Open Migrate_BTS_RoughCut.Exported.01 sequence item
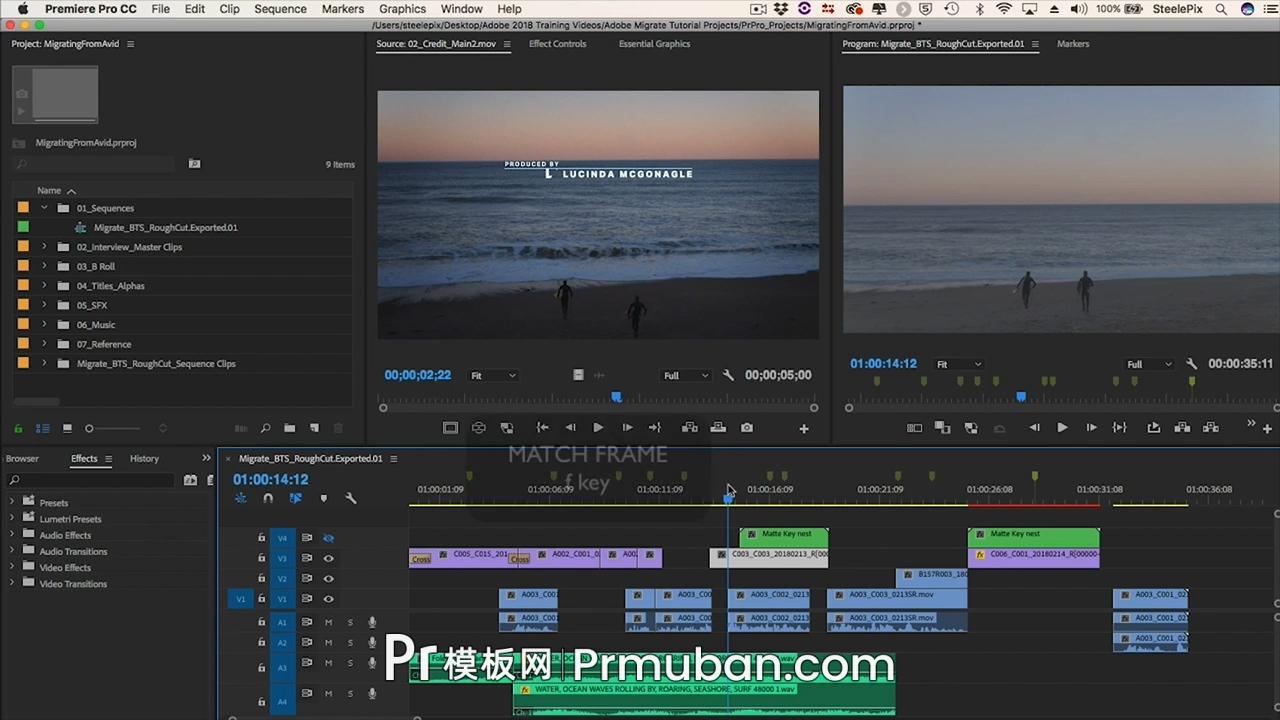This screenshot has height=720, width=1280. 165,227
